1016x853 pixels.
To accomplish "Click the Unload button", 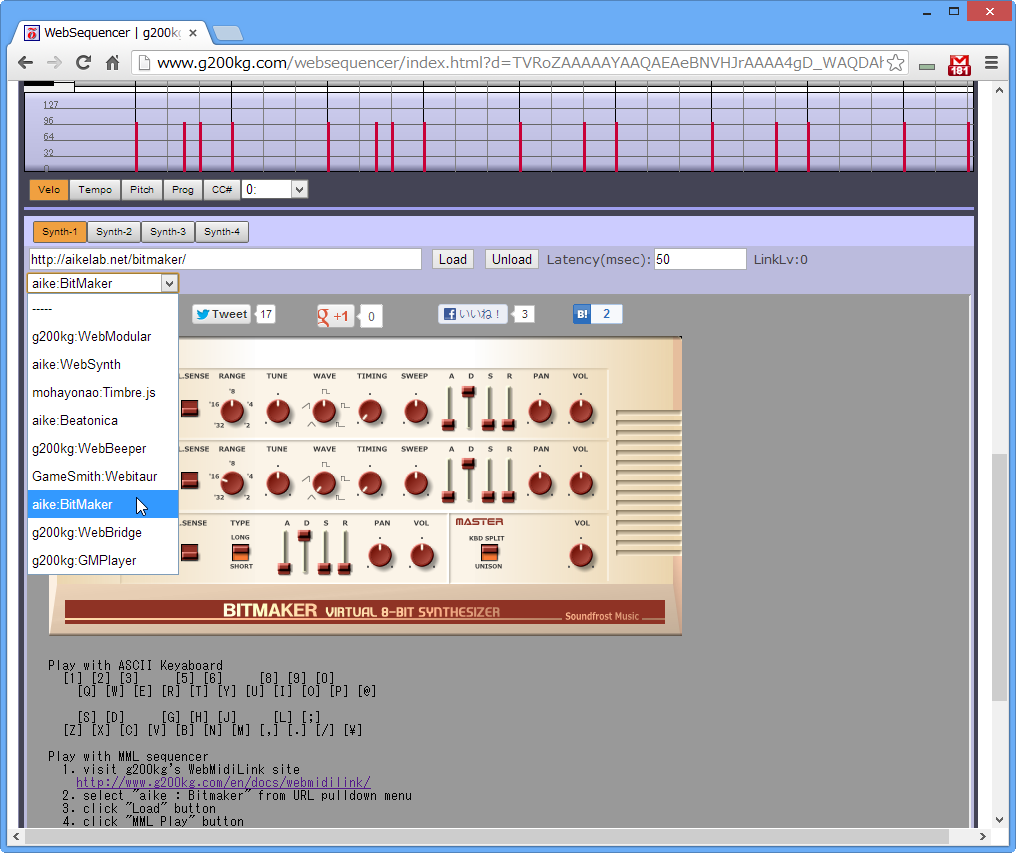I will tap(511, 259).
